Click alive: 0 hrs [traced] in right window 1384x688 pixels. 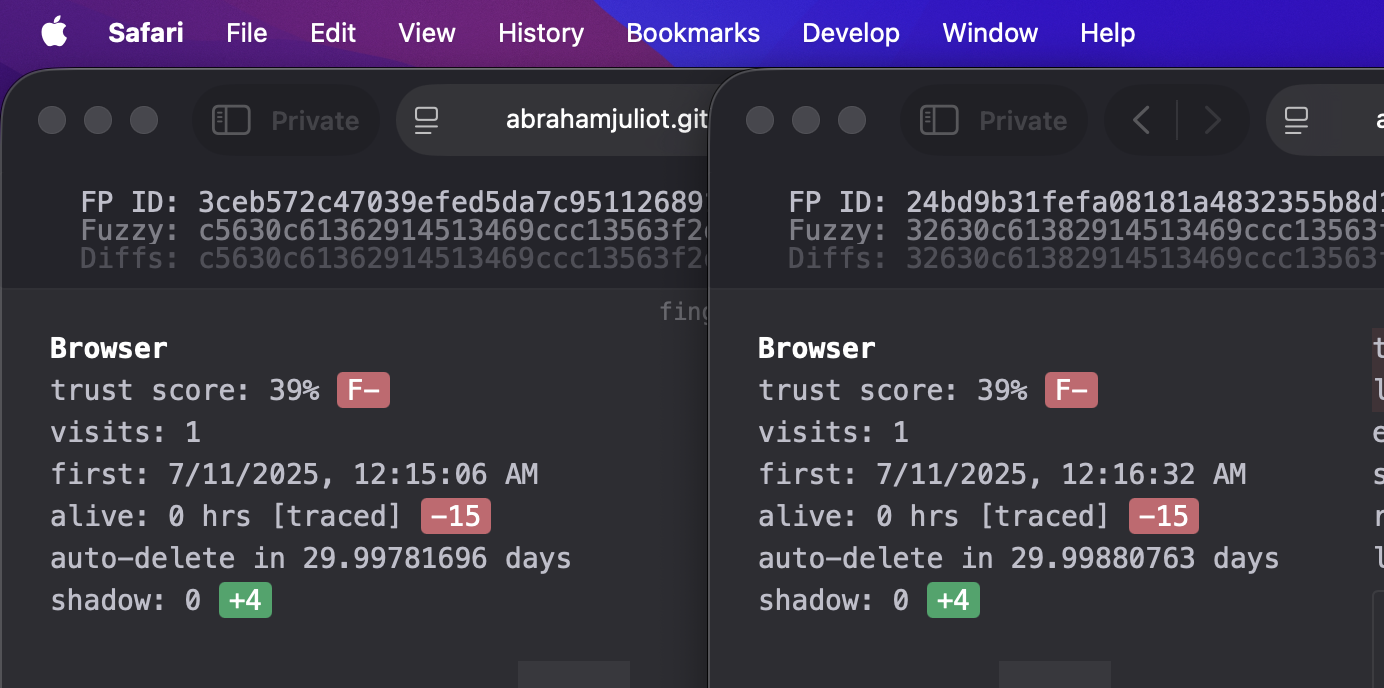pyautogui.click(x=934, y=516)
